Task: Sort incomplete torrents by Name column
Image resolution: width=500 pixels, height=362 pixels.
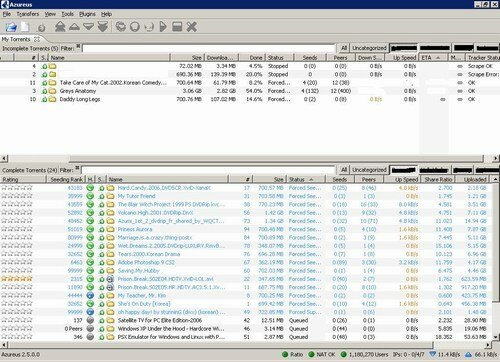Action: [109, 58]
